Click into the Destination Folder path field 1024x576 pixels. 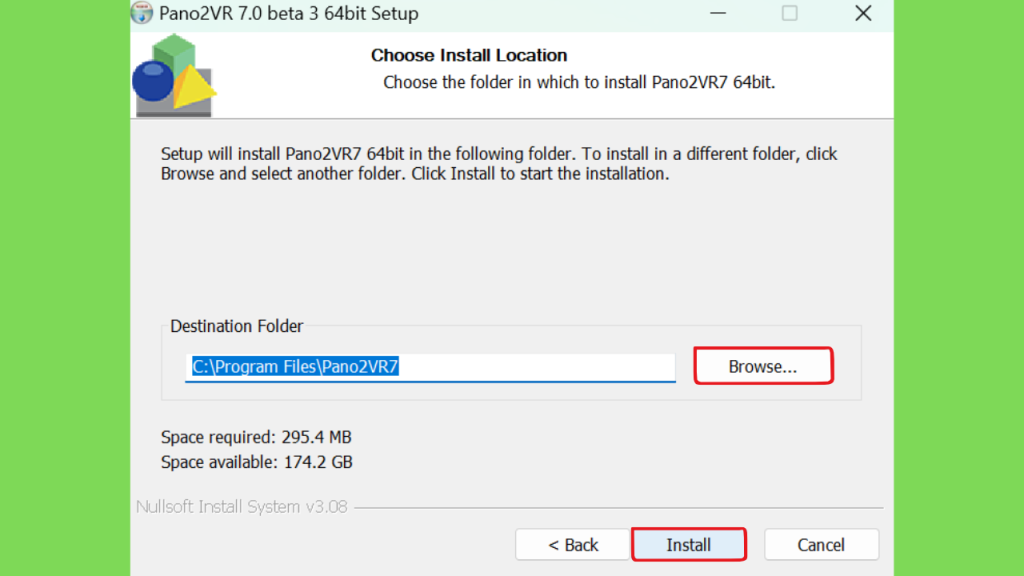click(x=430, y=367)
